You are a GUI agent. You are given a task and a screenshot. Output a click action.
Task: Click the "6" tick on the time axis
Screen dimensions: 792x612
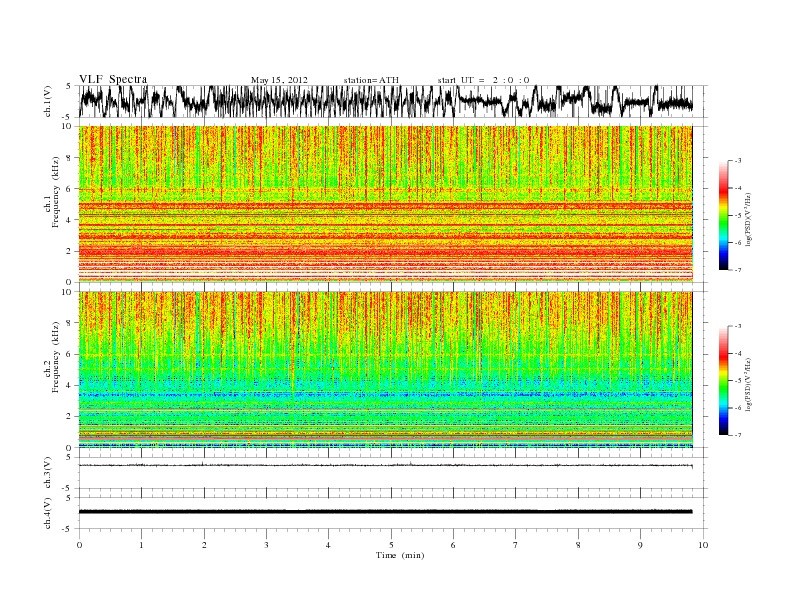[x=453, y=545]
